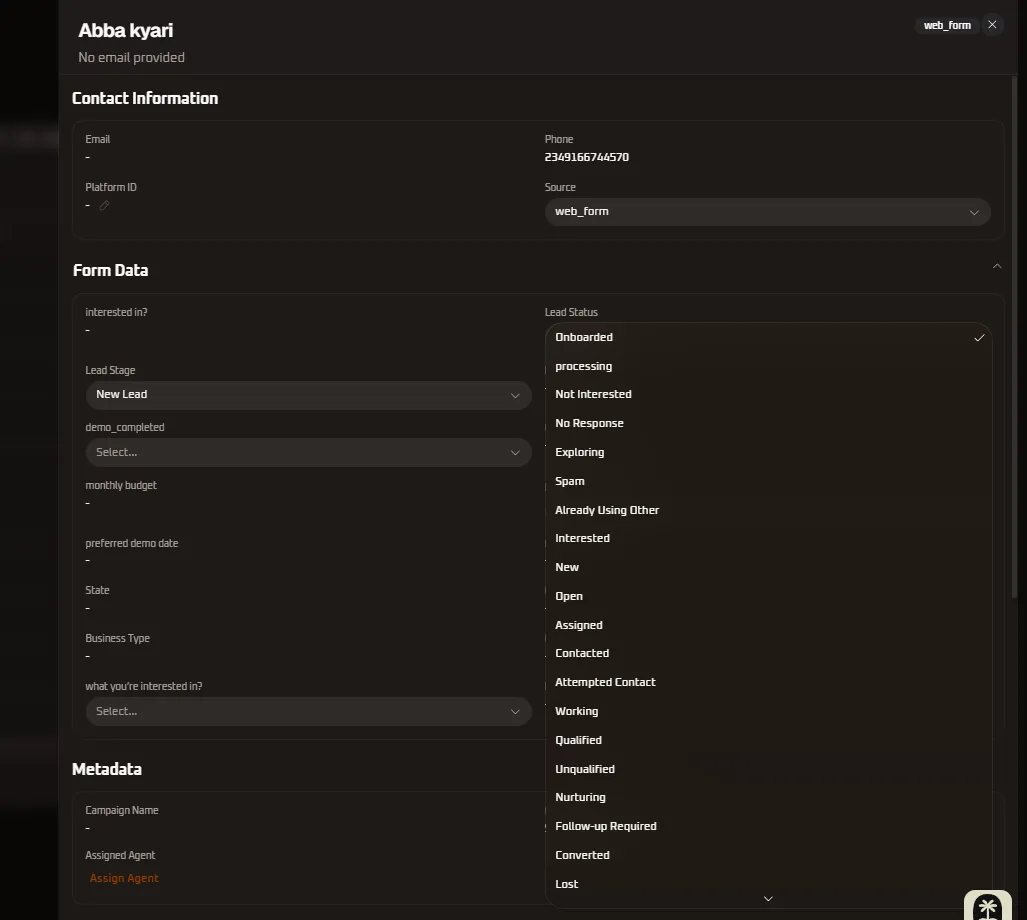Click the Metadata section heading
Screen dimensions: 1027x920
pyautogui.click(x=107, y=769)
